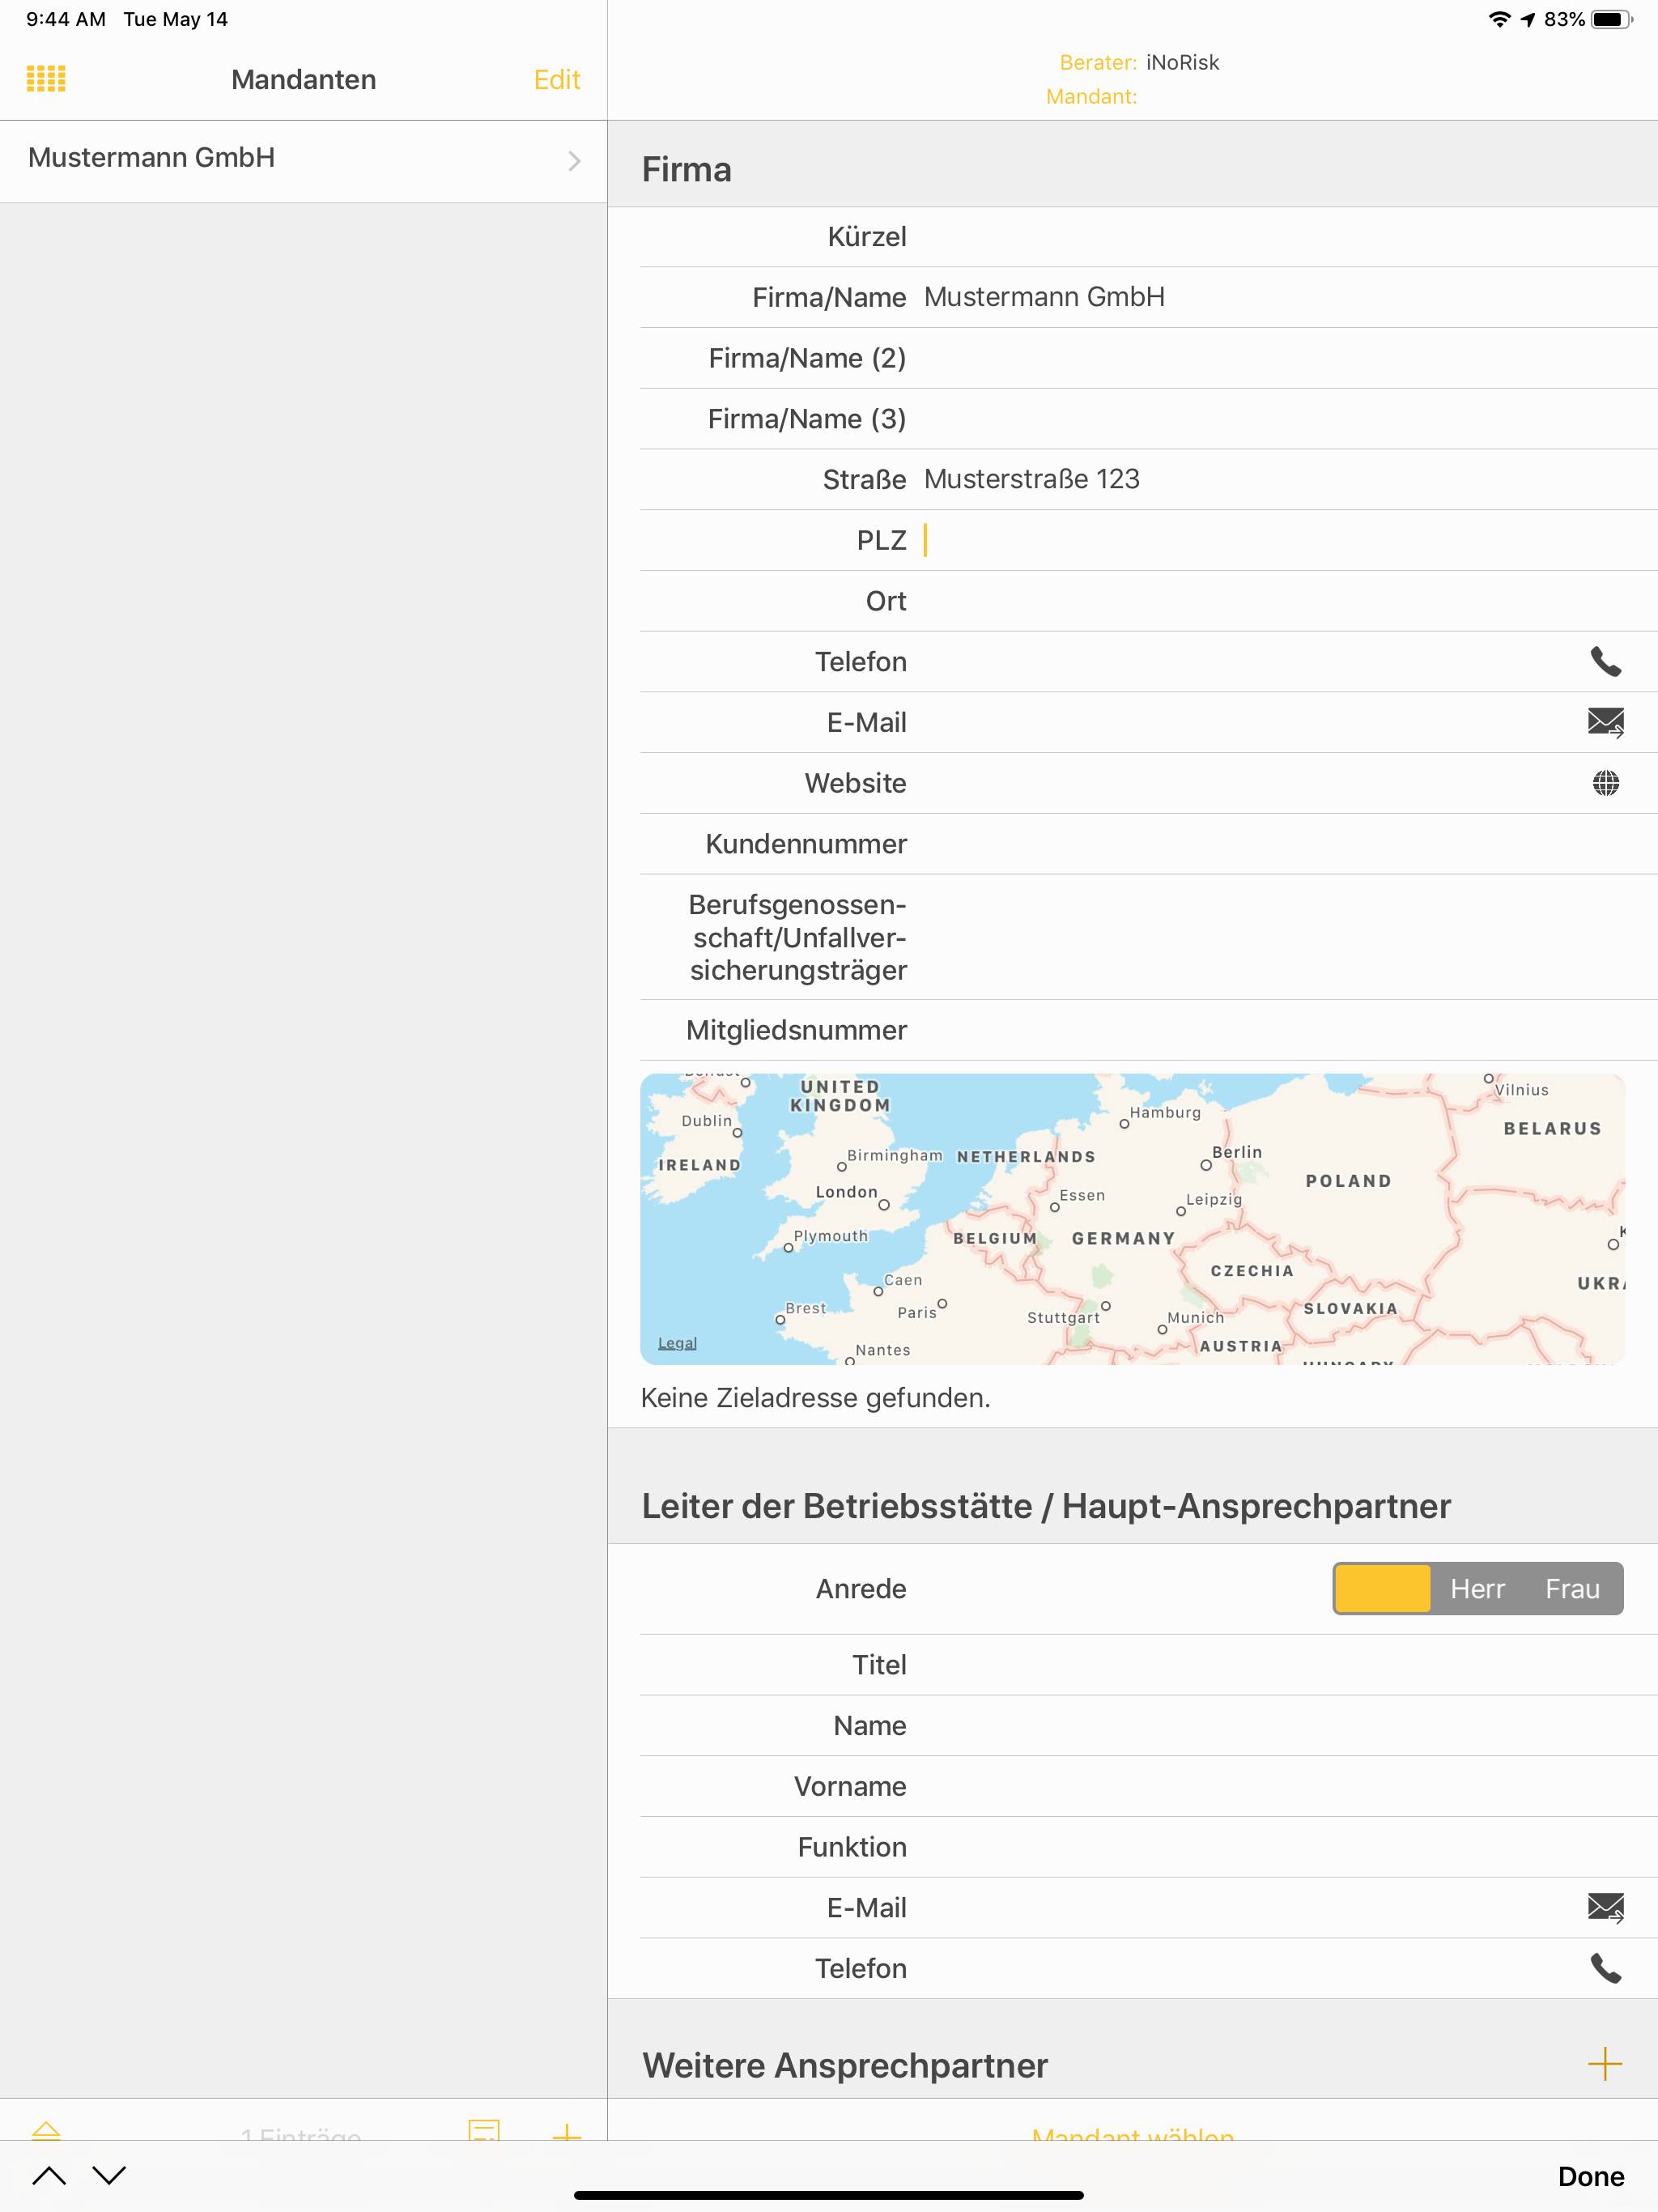Open the Mustermann GmbH list entry
1658x2212 pixels.
[x=303, y=160]
